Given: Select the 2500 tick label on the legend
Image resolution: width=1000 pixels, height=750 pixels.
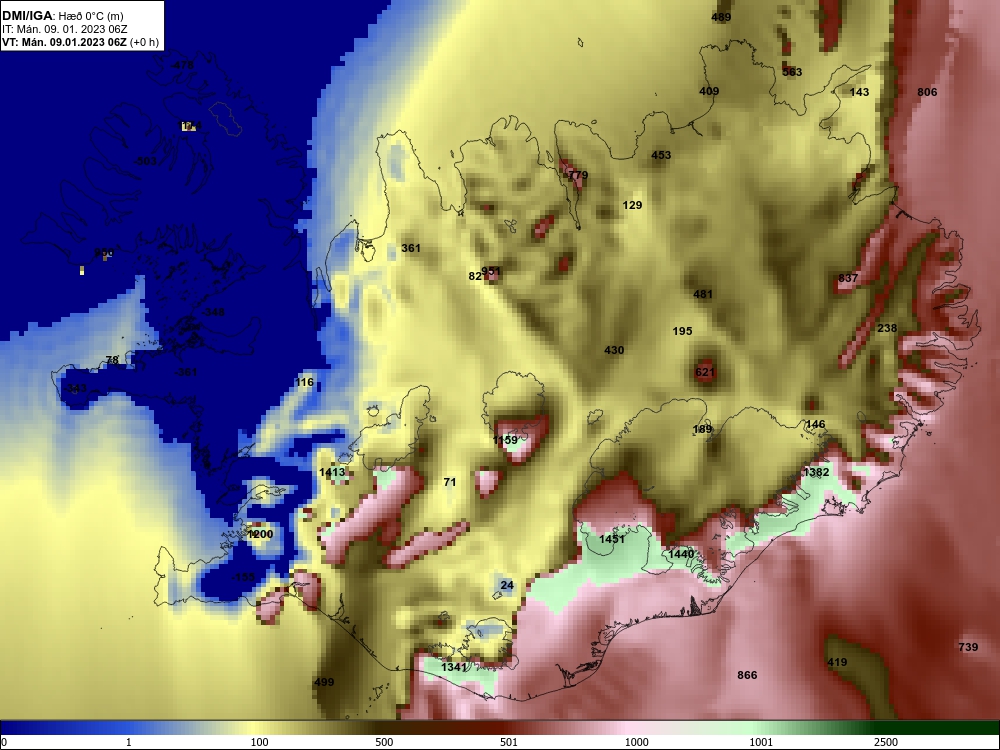Looking at the screenshot, I should click(x=886, y=742).
